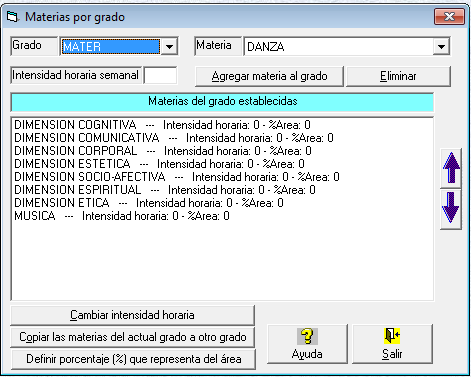Select DIMENSION ETICA row

[x=222, y=203]
